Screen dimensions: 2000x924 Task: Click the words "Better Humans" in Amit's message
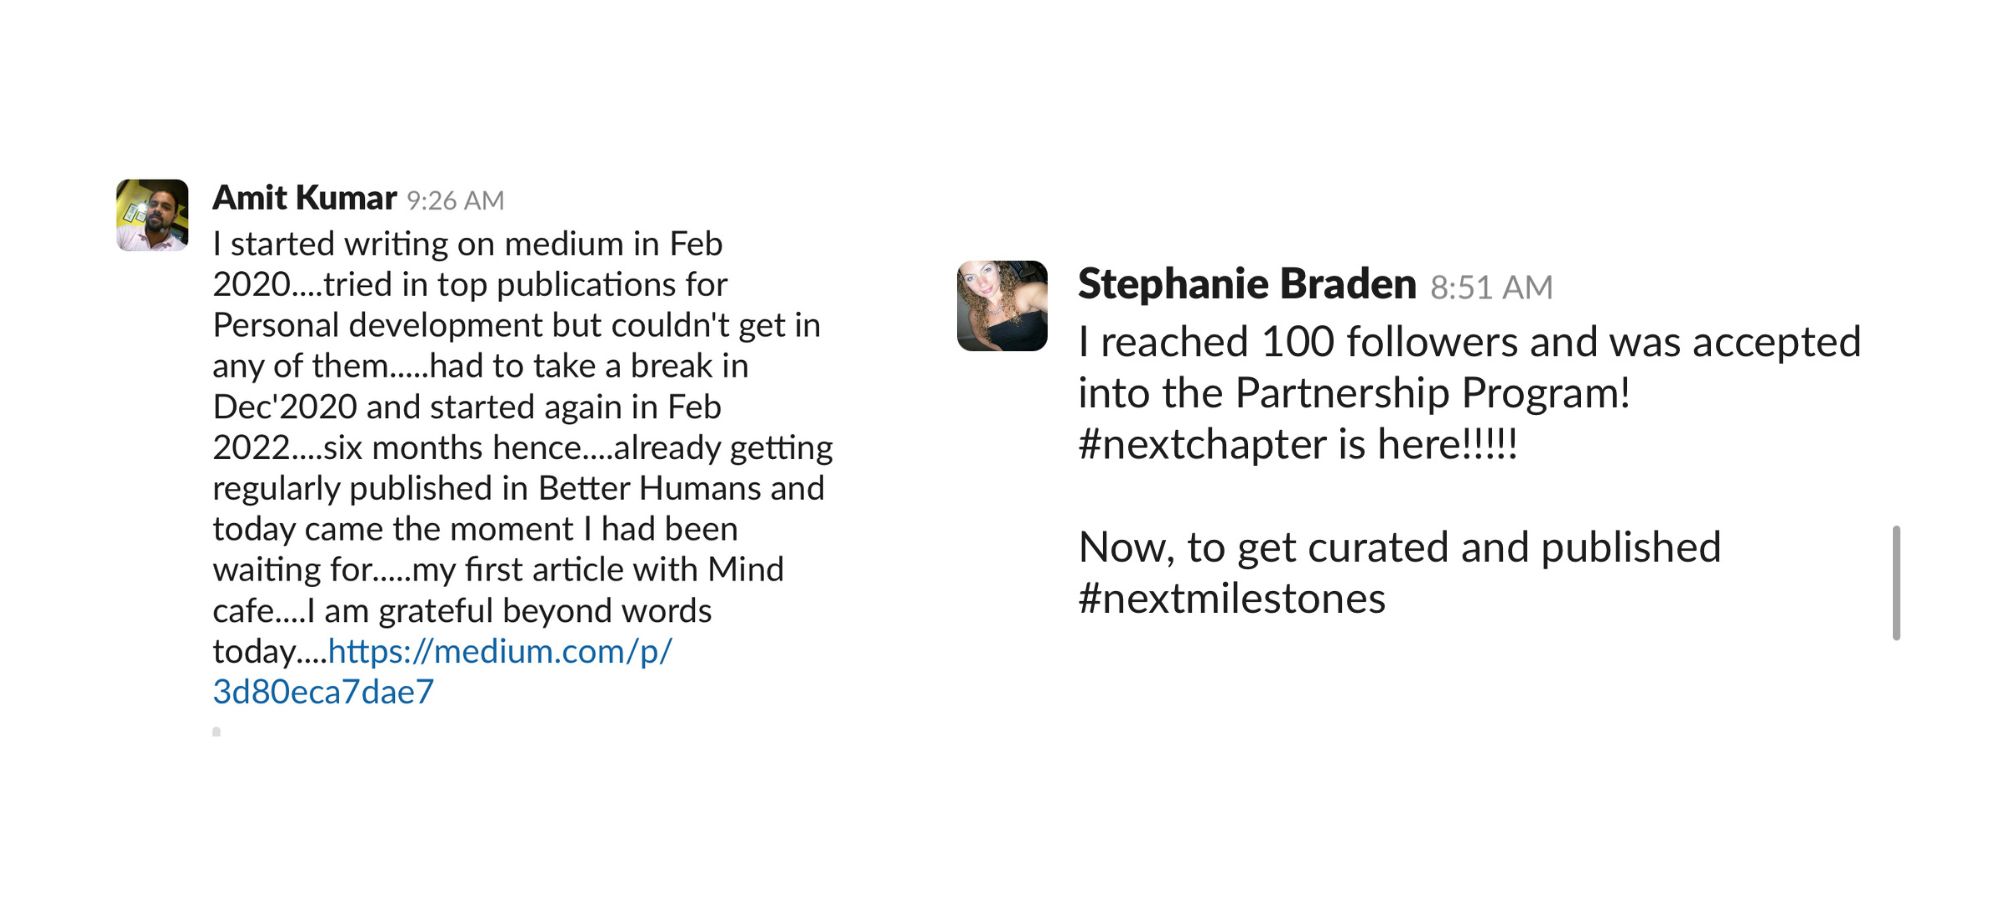[x=650, y=488]
